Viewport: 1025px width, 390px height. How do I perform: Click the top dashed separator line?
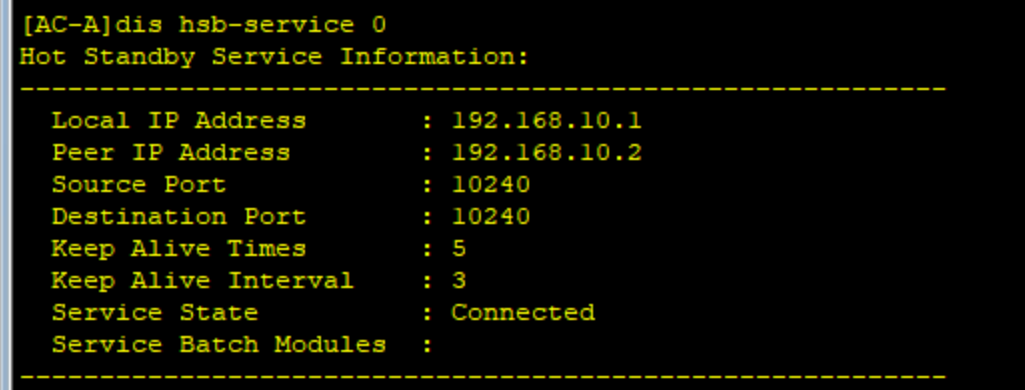(482, 88)
